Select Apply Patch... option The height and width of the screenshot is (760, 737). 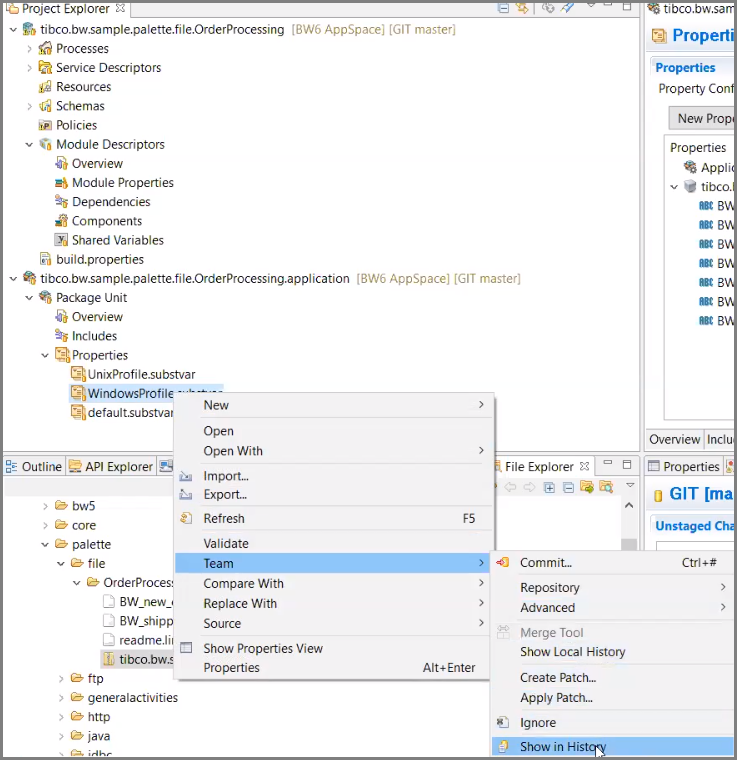[613, 697]
